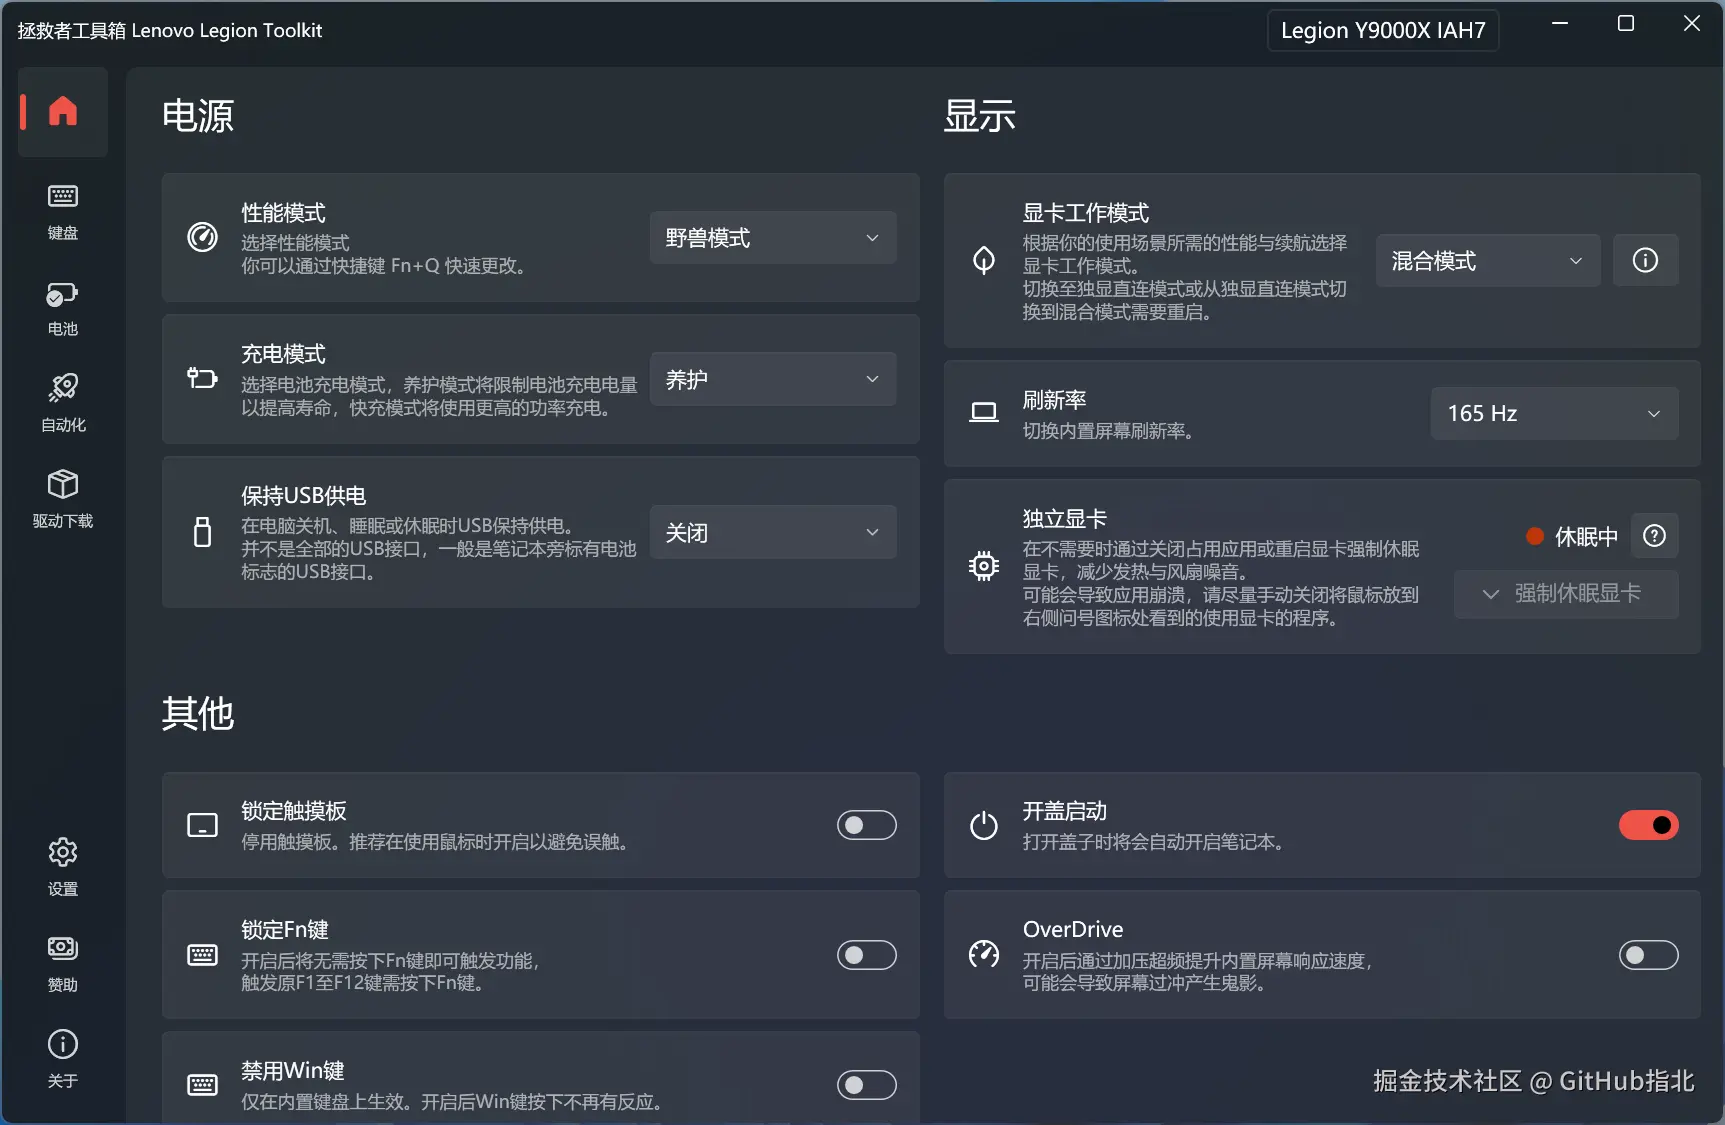Click the 刷新率 setting title

click(1054, 400)
